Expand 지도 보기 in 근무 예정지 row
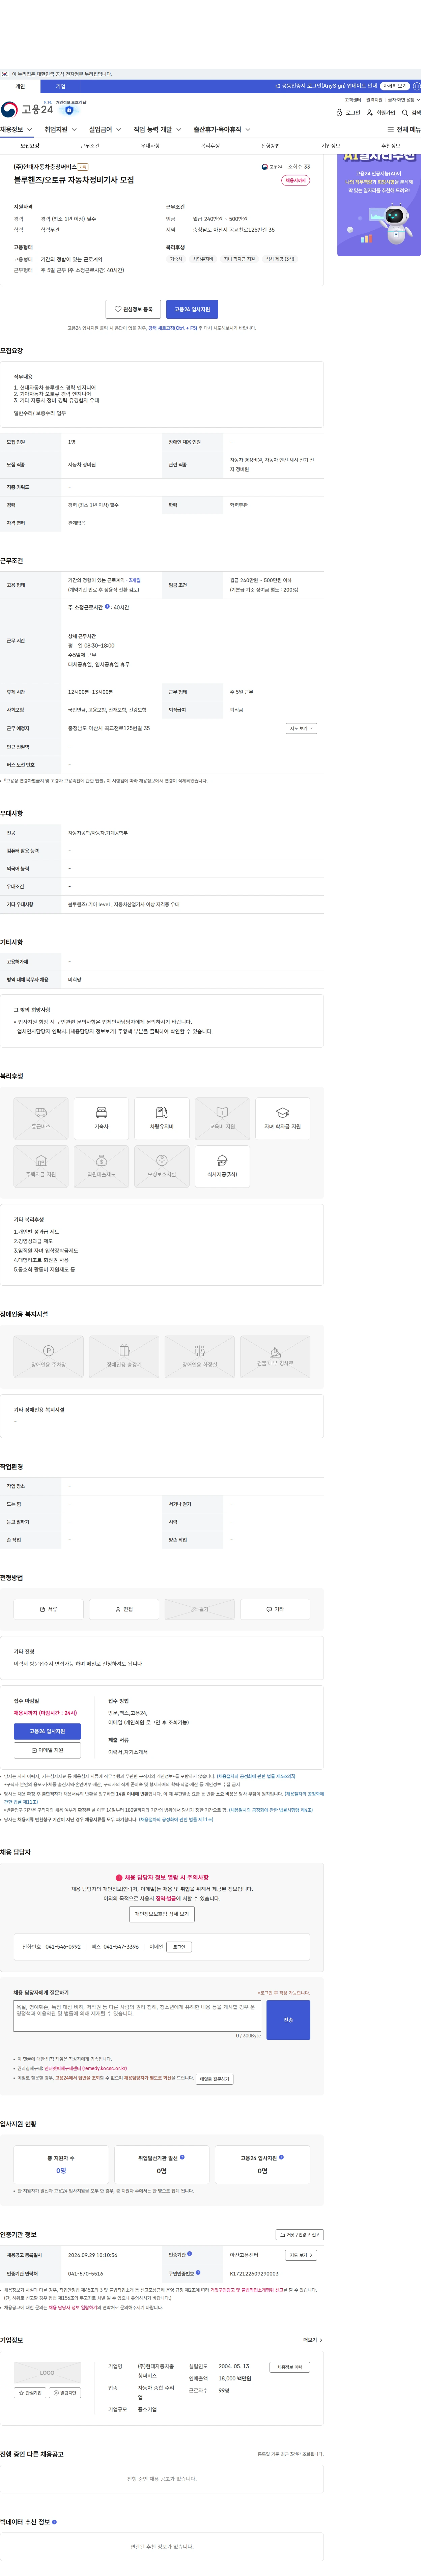This screenshot has width=421, height=2576. pos(301,728)
